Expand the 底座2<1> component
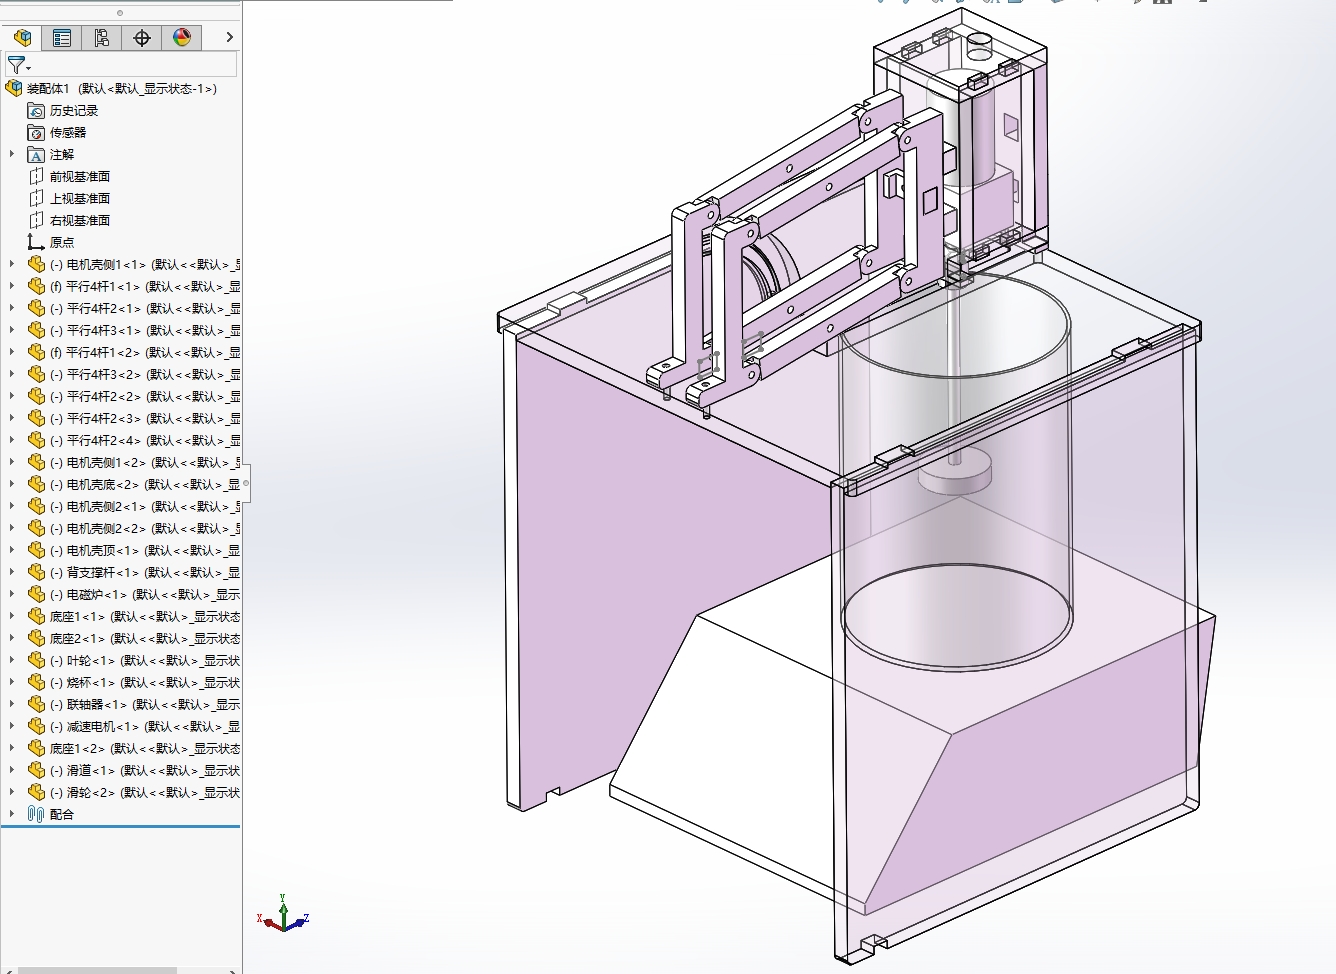The width and height of the screenshot is (1336, 974). 12,638
